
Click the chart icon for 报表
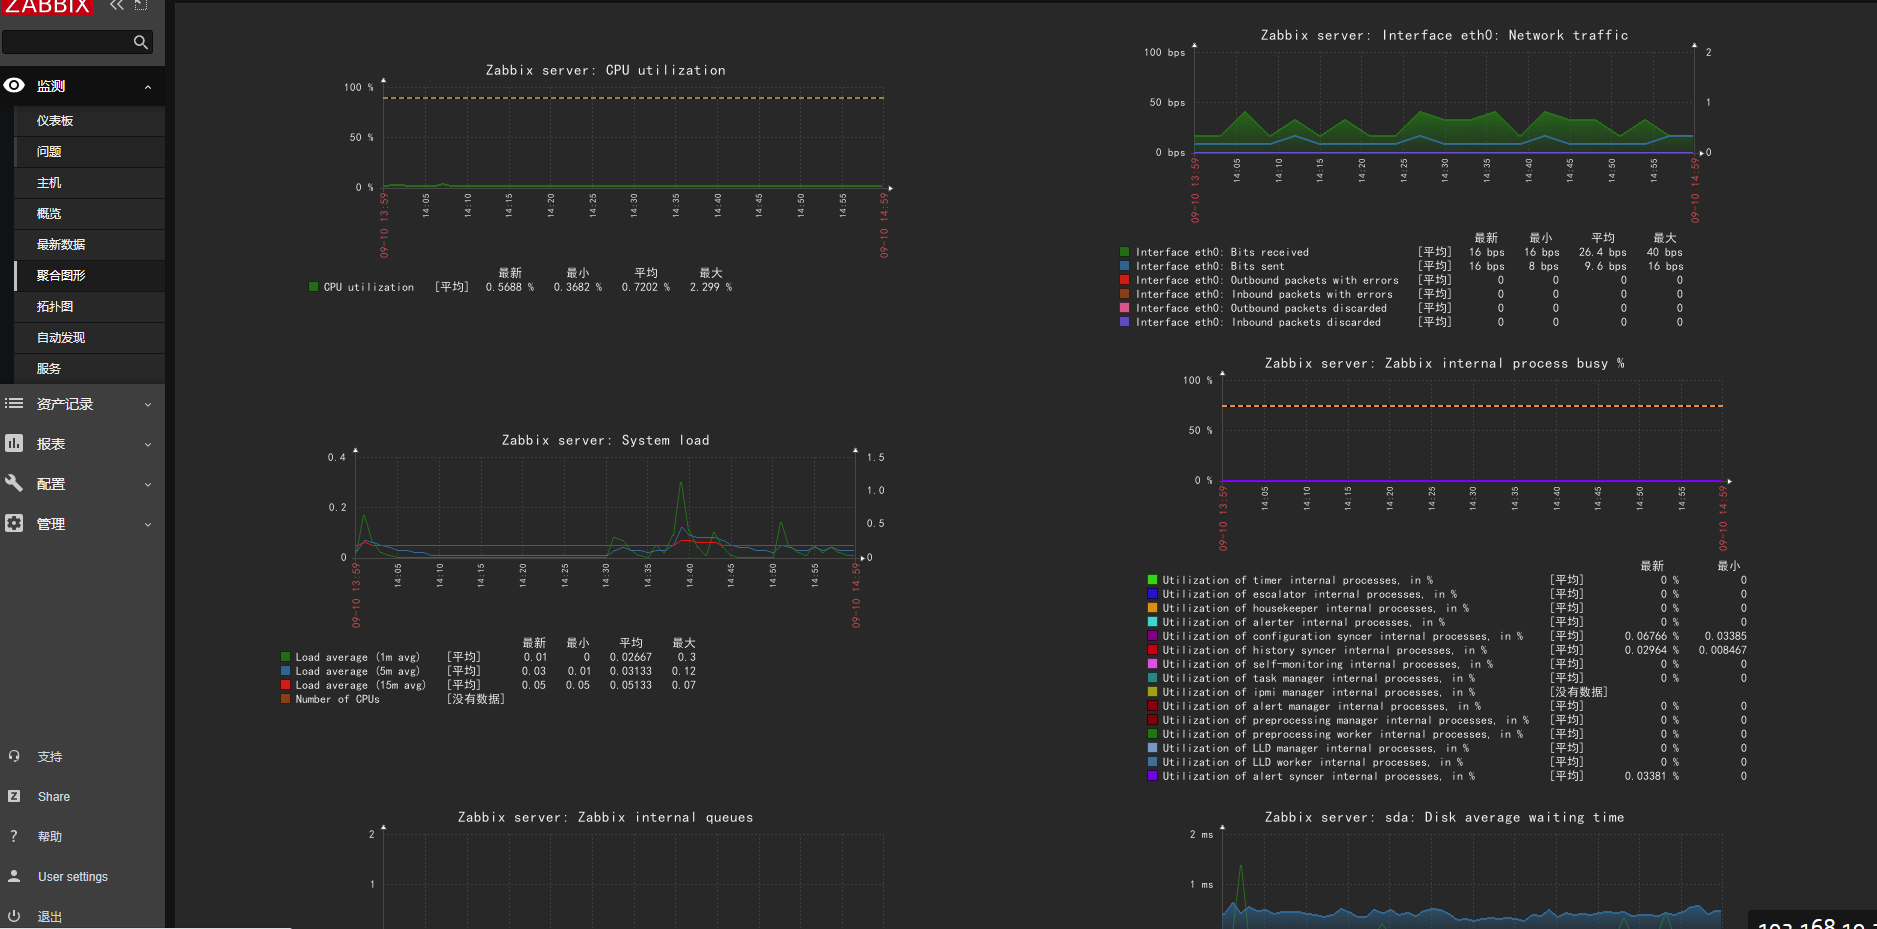coord(14,444)
